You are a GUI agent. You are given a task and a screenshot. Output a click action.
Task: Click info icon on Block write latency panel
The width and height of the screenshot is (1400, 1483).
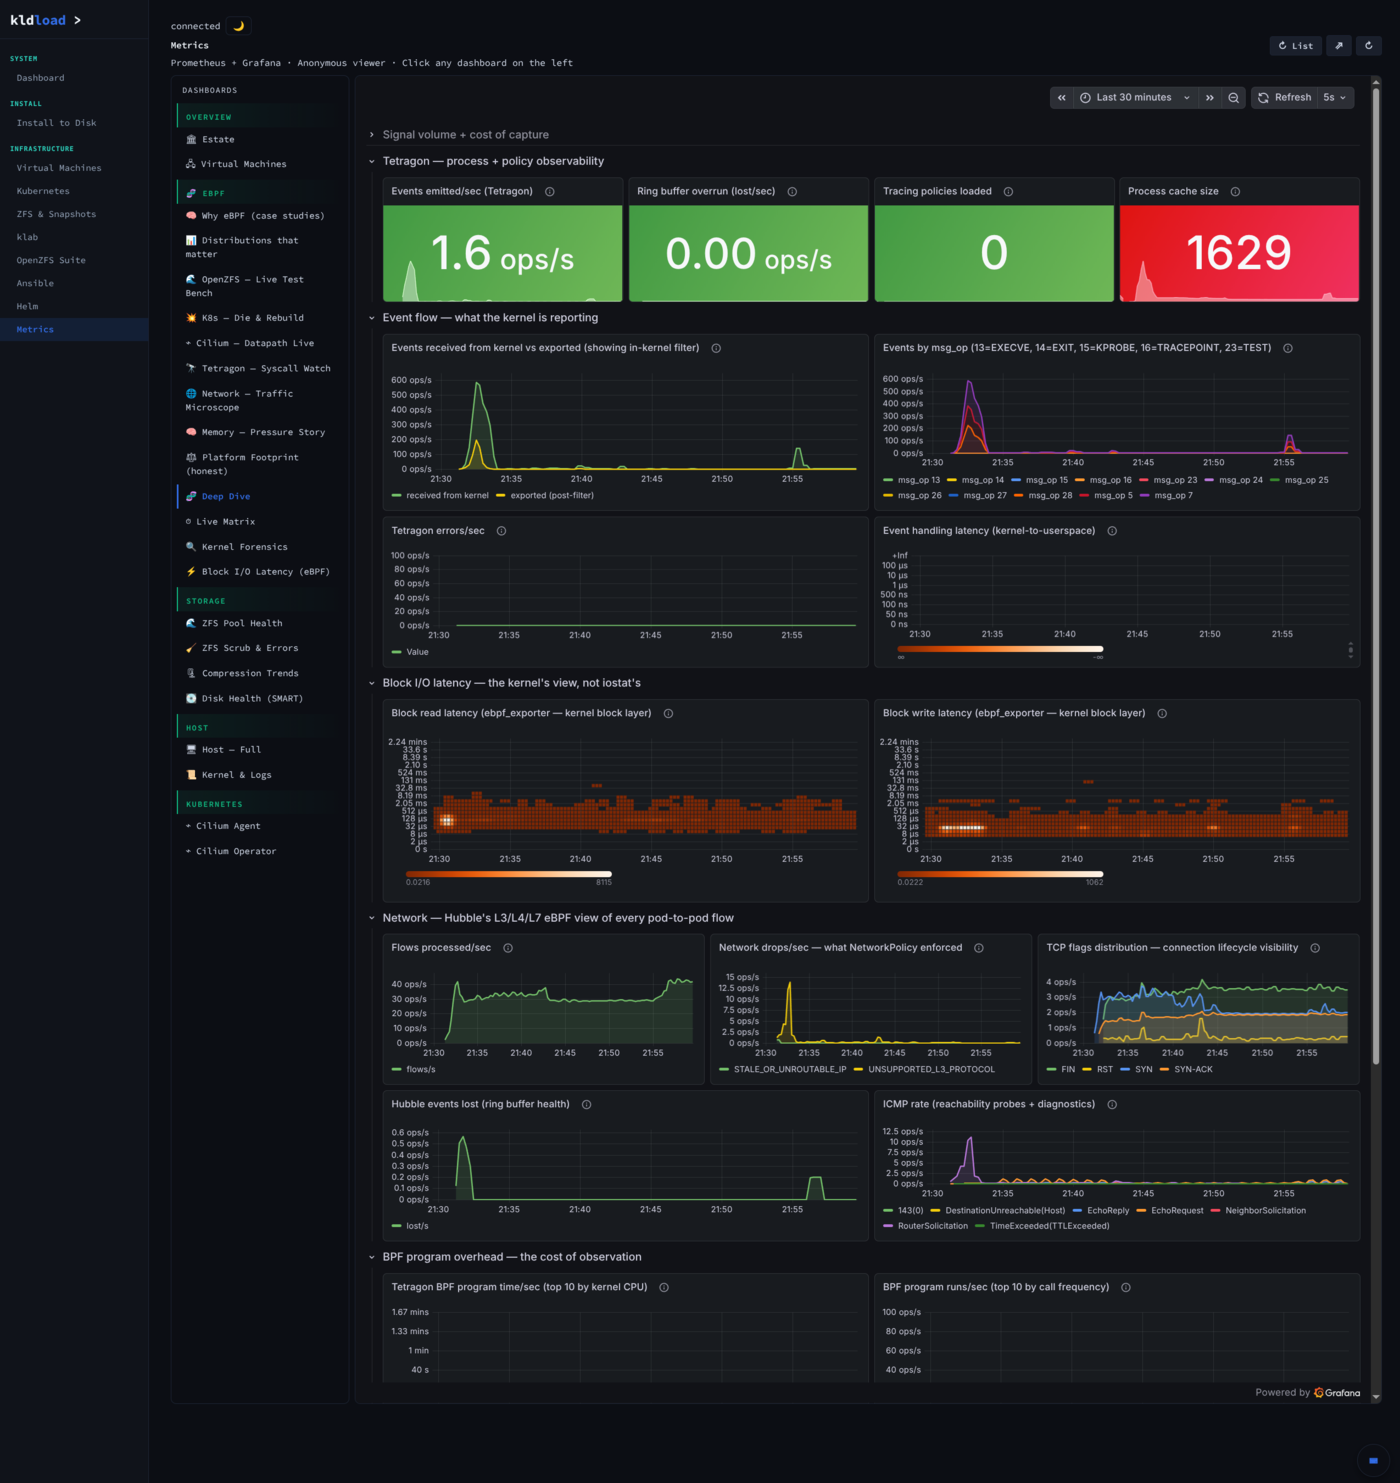(1162, 714)
